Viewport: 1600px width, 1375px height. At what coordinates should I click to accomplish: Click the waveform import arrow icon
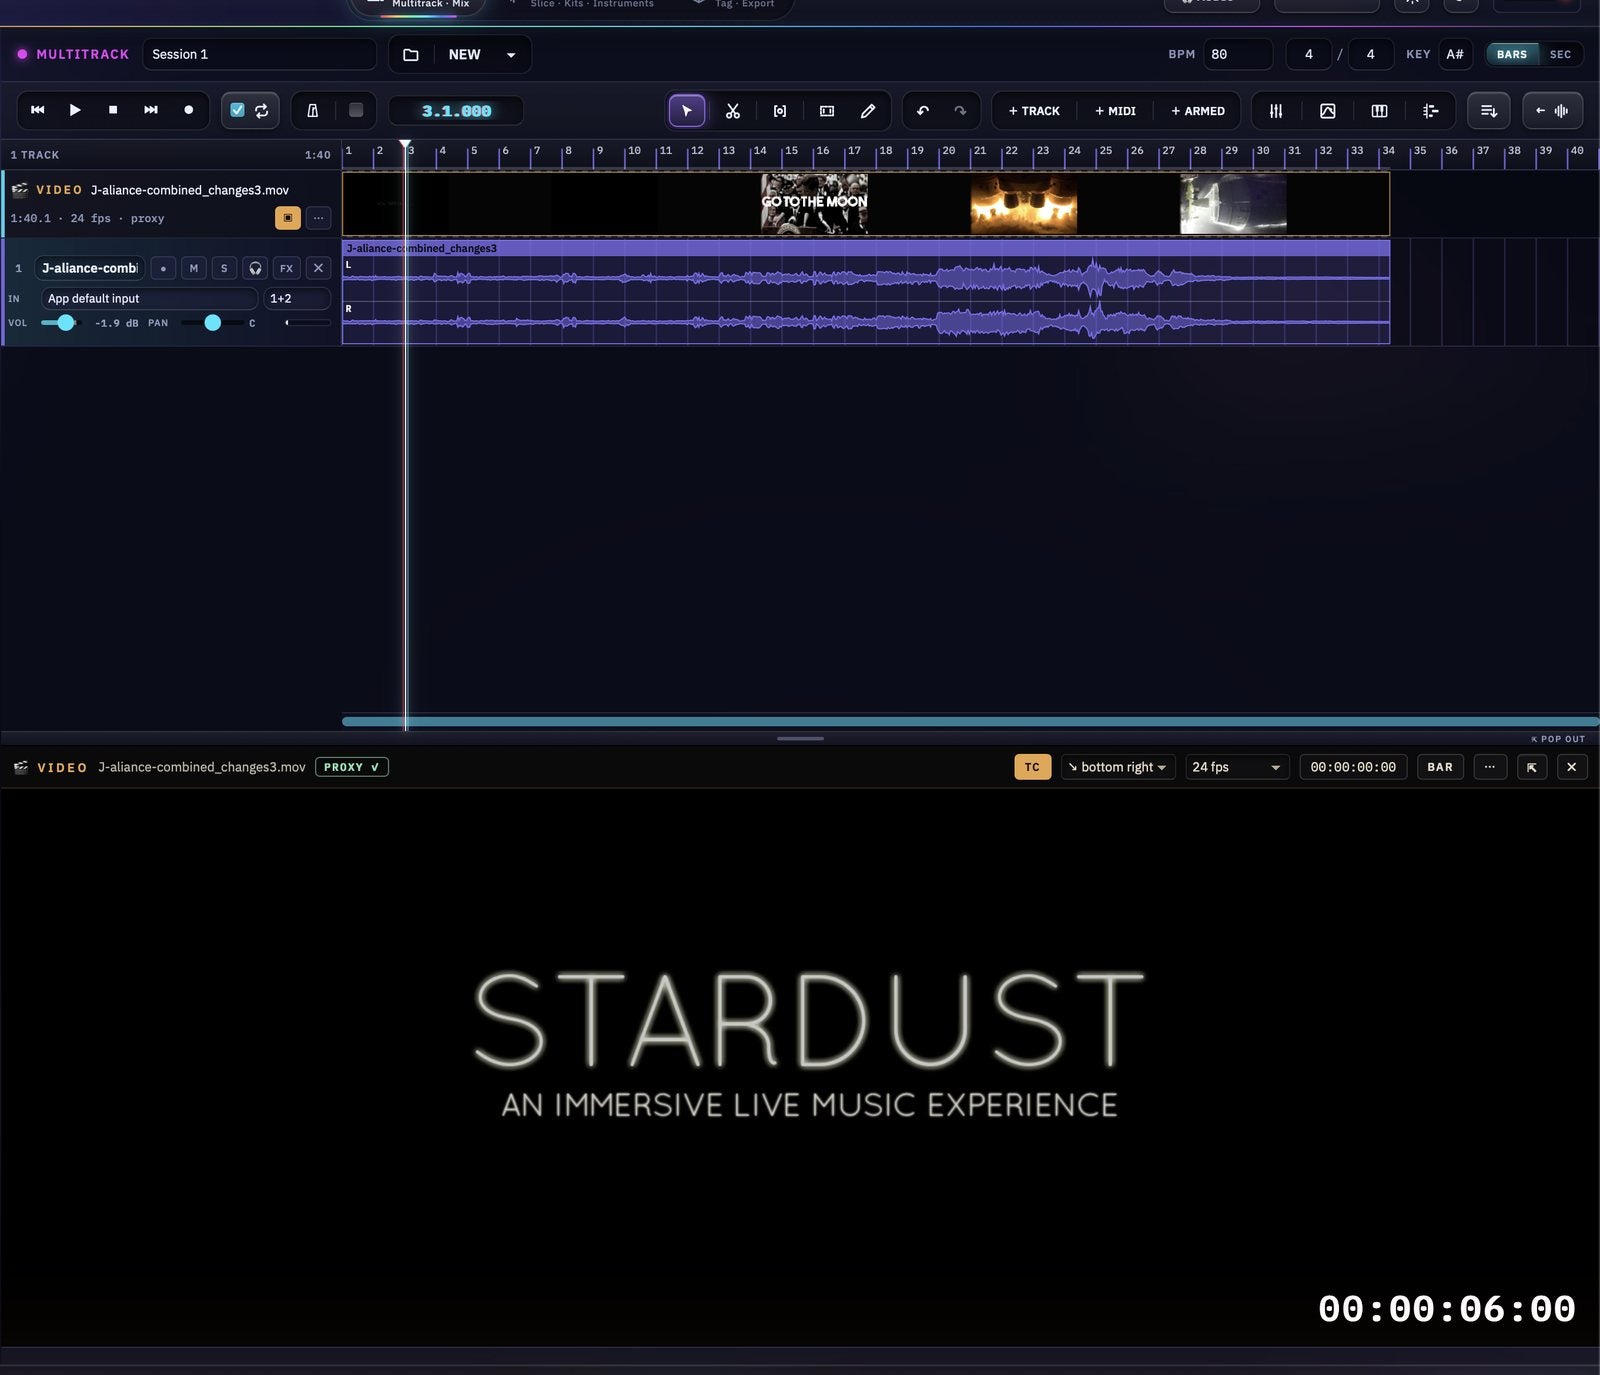pyautogui.click(x=1552, y=111)
